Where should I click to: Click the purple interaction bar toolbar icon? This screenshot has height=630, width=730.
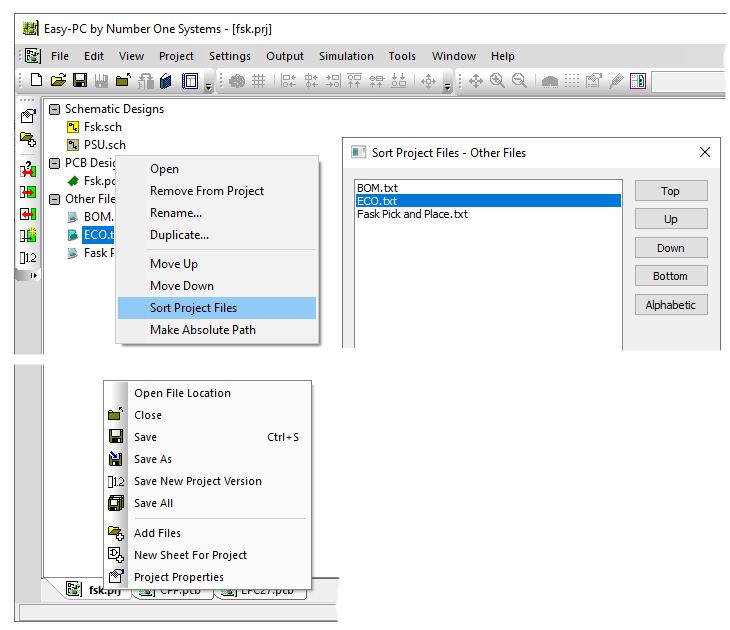638,81
